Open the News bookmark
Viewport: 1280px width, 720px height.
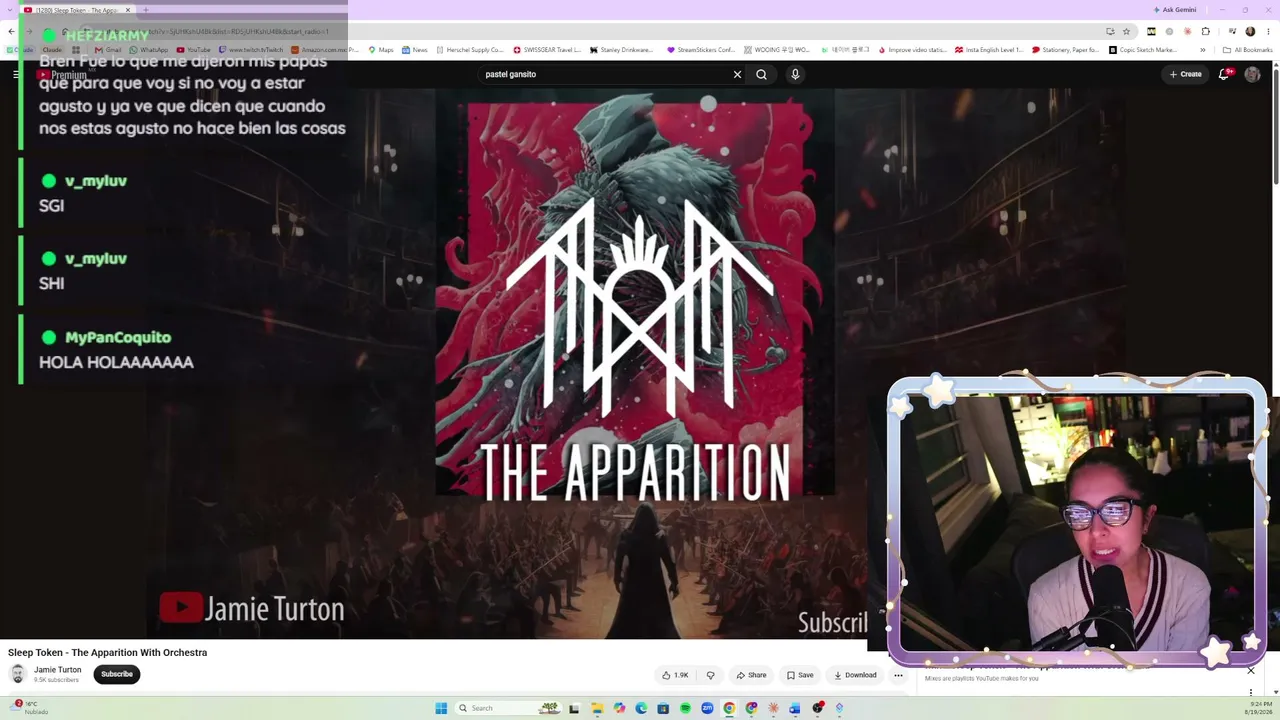point(414,50)
